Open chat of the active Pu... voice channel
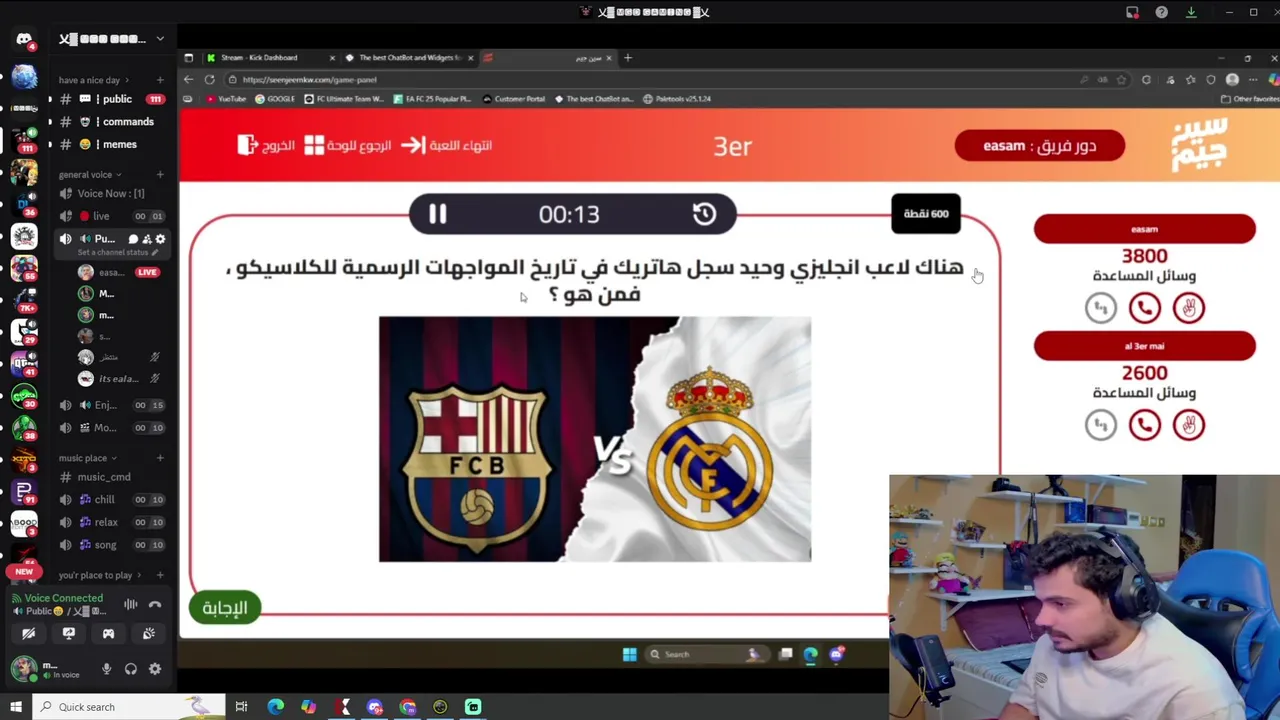Image resolution: width=1280 pixels, height=720 pixels. pos(133,239)
